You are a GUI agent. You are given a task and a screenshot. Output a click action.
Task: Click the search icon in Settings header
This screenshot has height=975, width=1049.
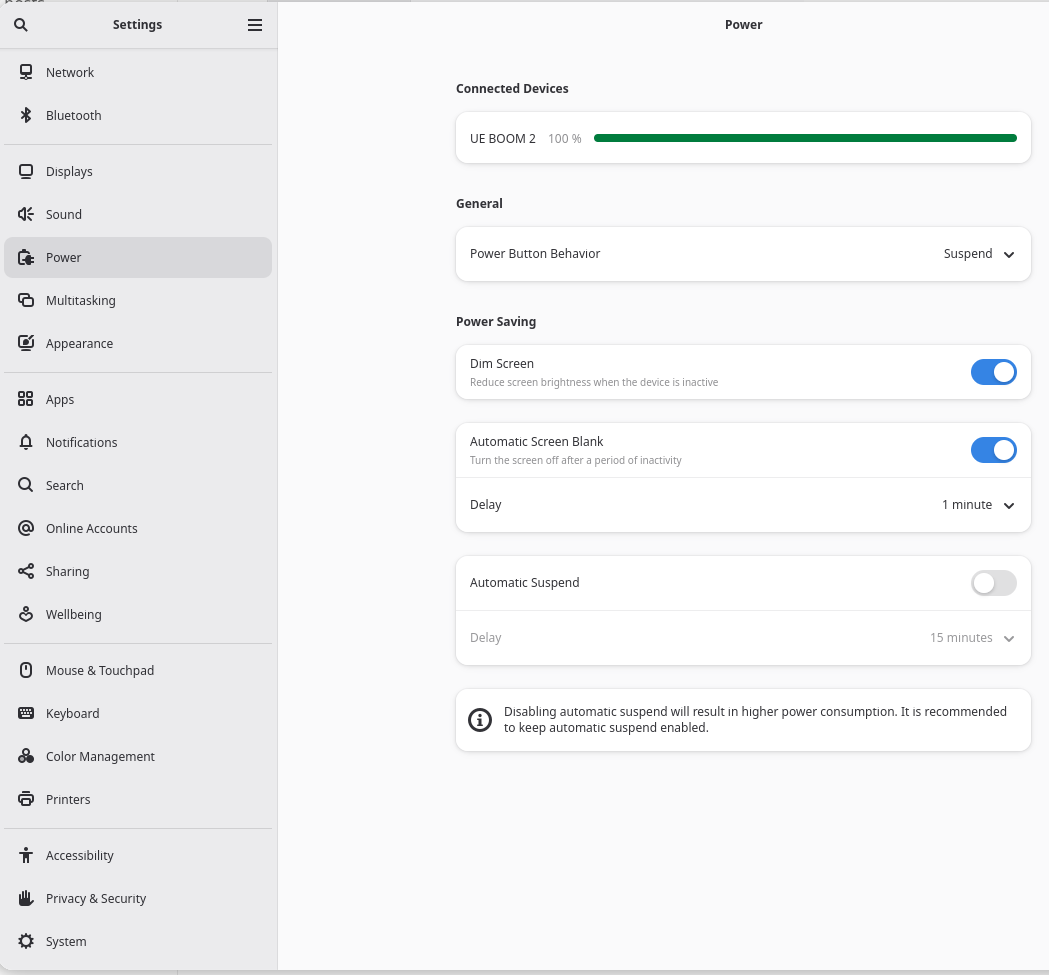tap(21, 25)
